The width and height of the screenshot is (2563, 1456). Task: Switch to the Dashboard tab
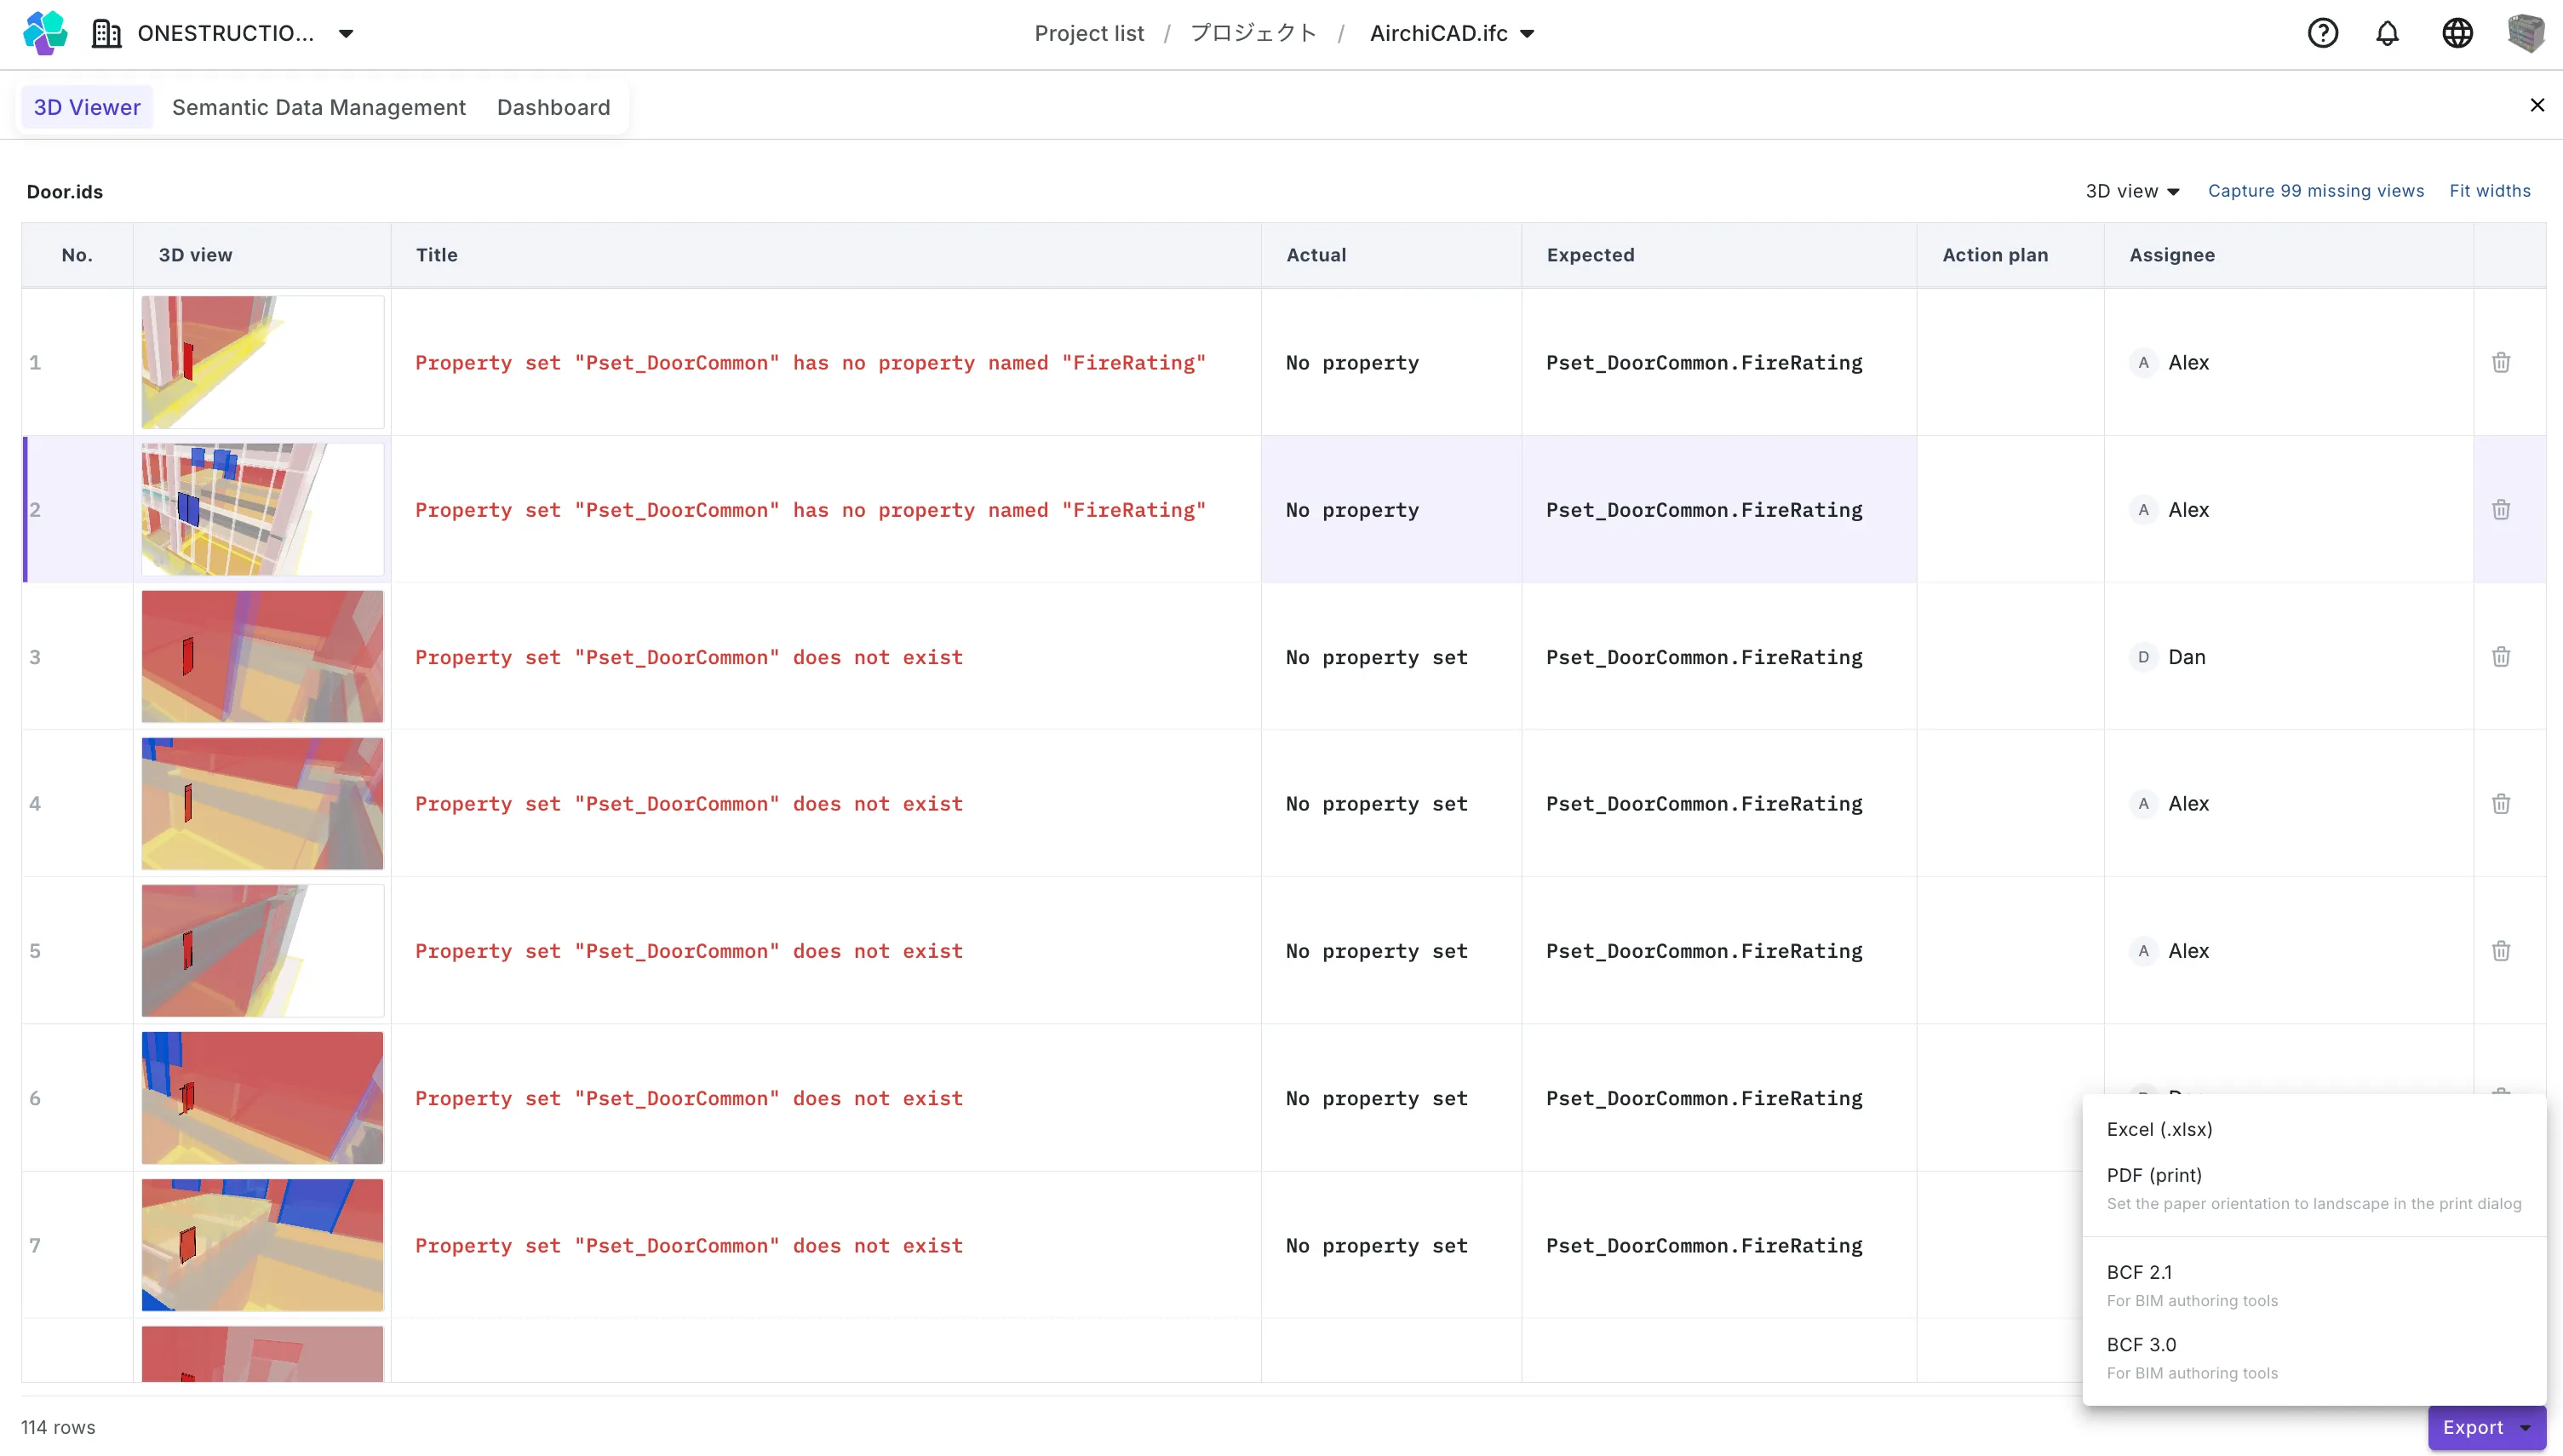pos(553,107)
